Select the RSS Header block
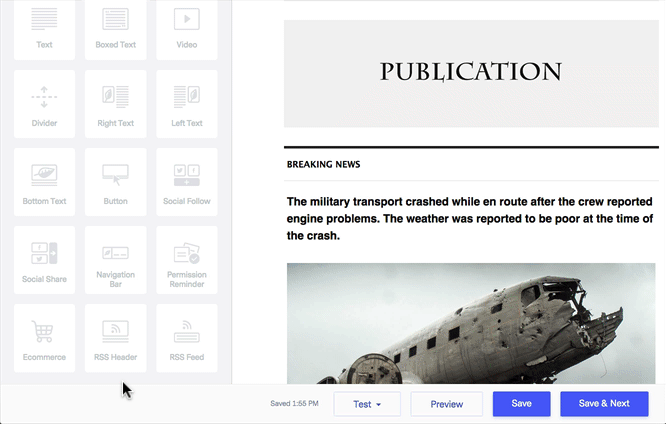666x424 pixels. tap(116, 338)
